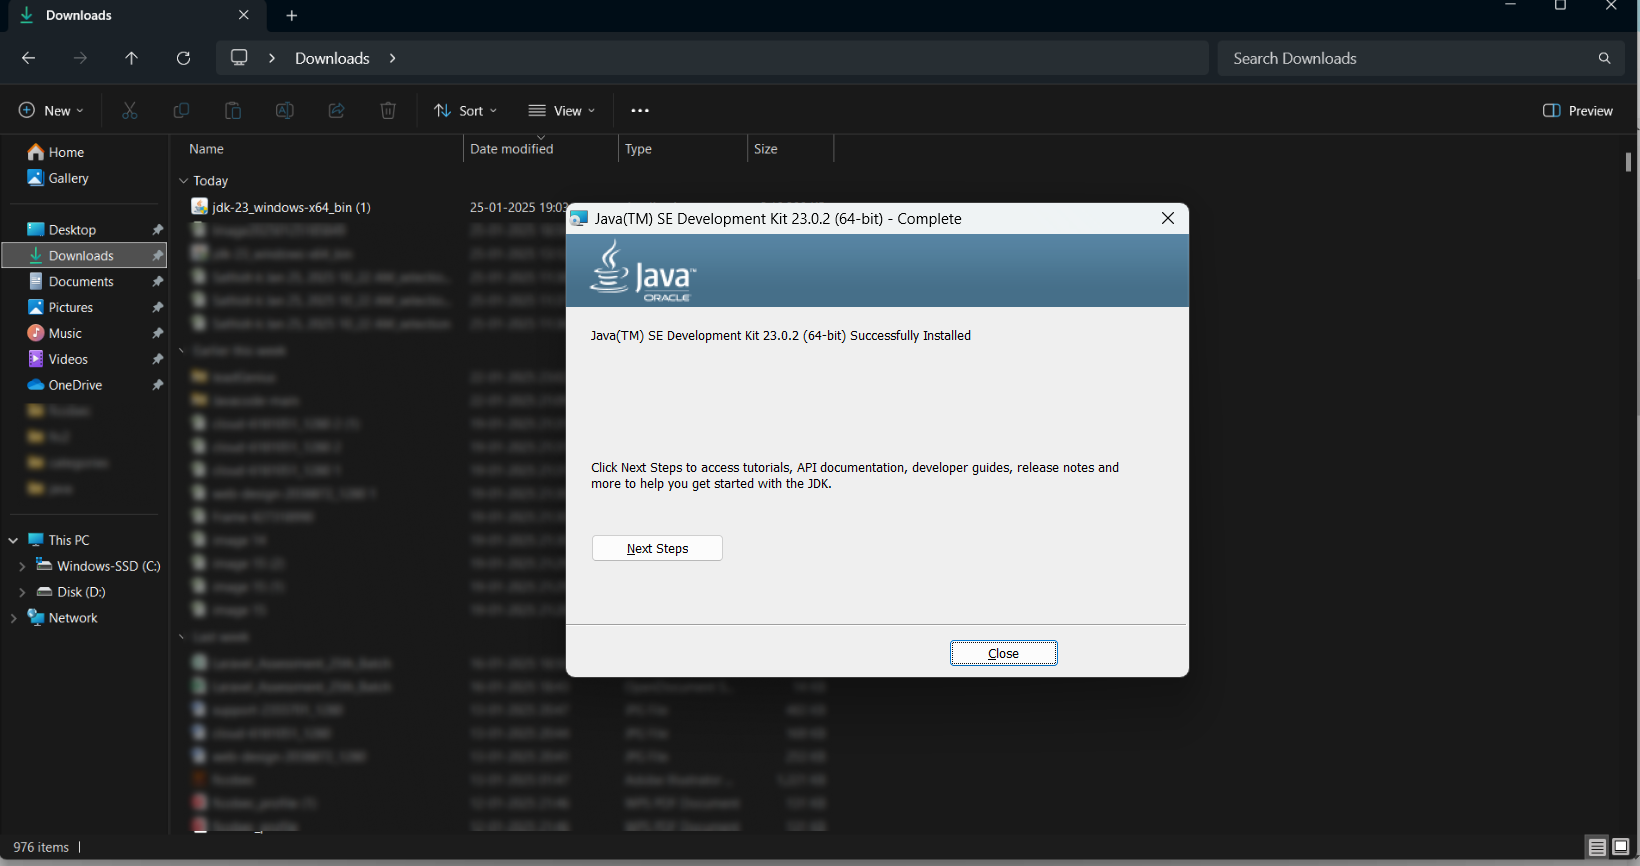Screen dimensions: 1640x866
Task: Open Gallery in navigation pane
Action: (x=68, y=178)
